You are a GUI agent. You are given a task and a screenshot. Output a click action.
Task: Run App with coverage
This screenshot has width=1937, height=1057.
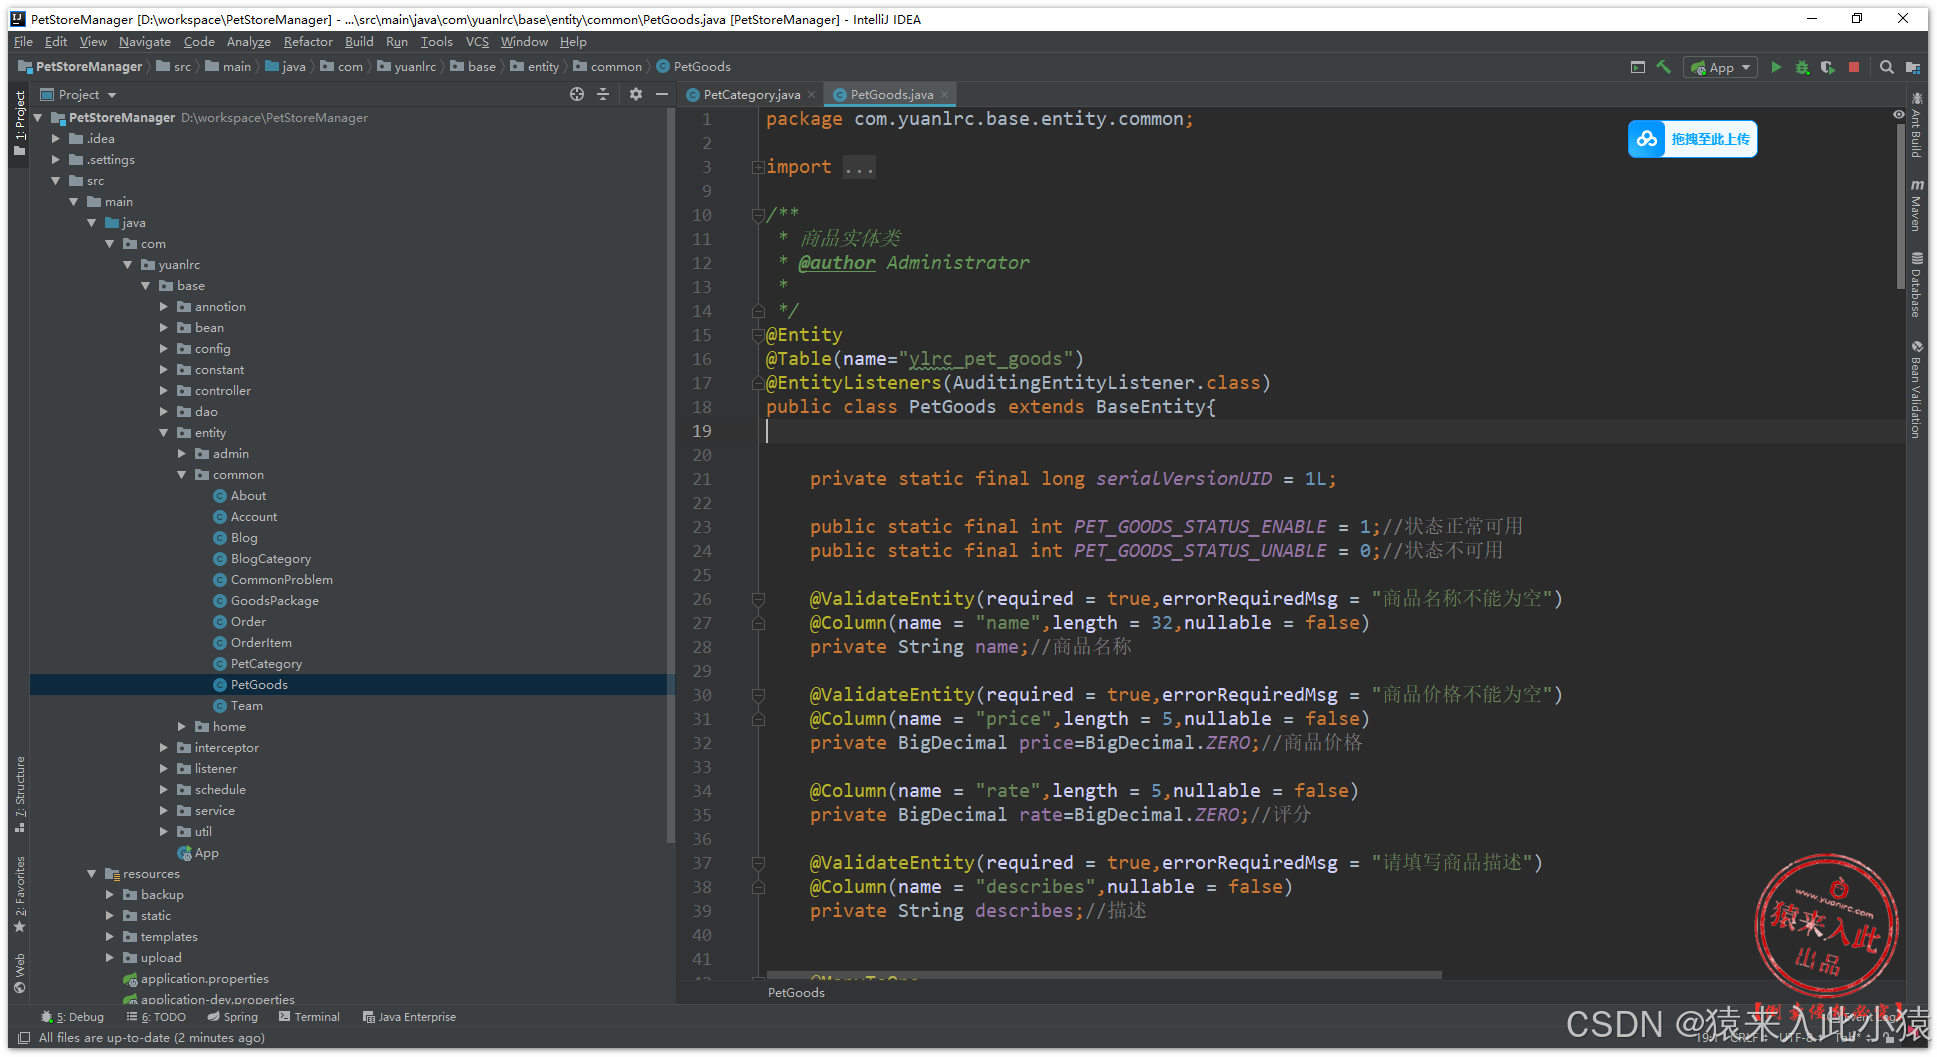[1828, 67]
